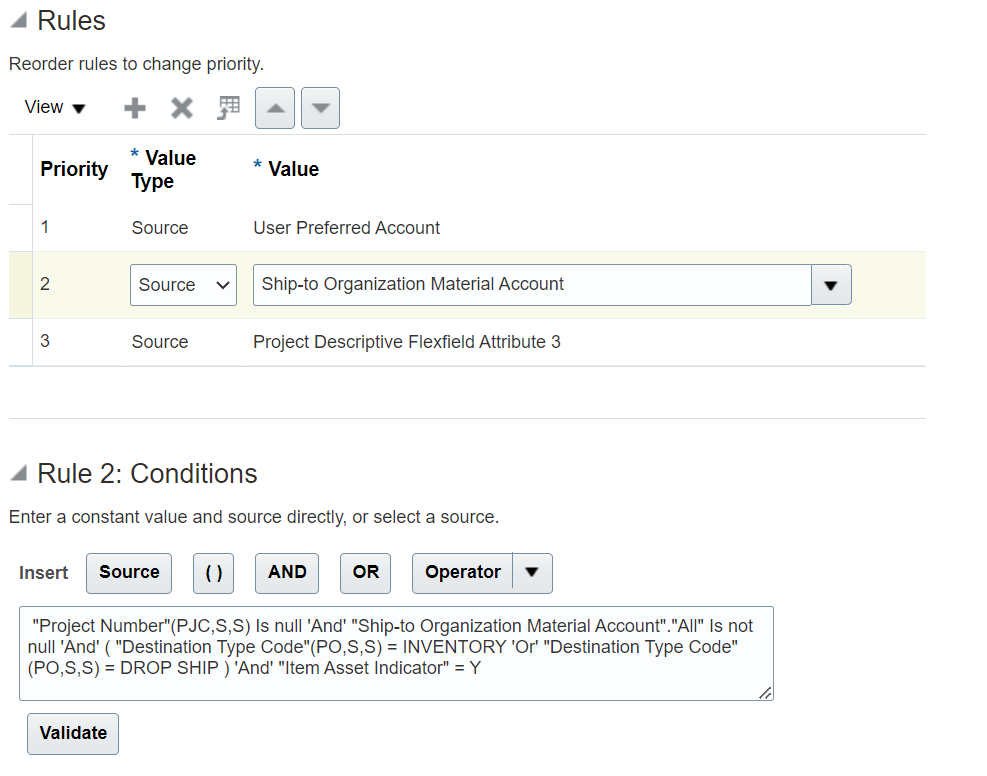The height and width of the screenshot is (776, 987).
Task: Open the View menu
Action: pyautogui.click(x=55, y=108)
